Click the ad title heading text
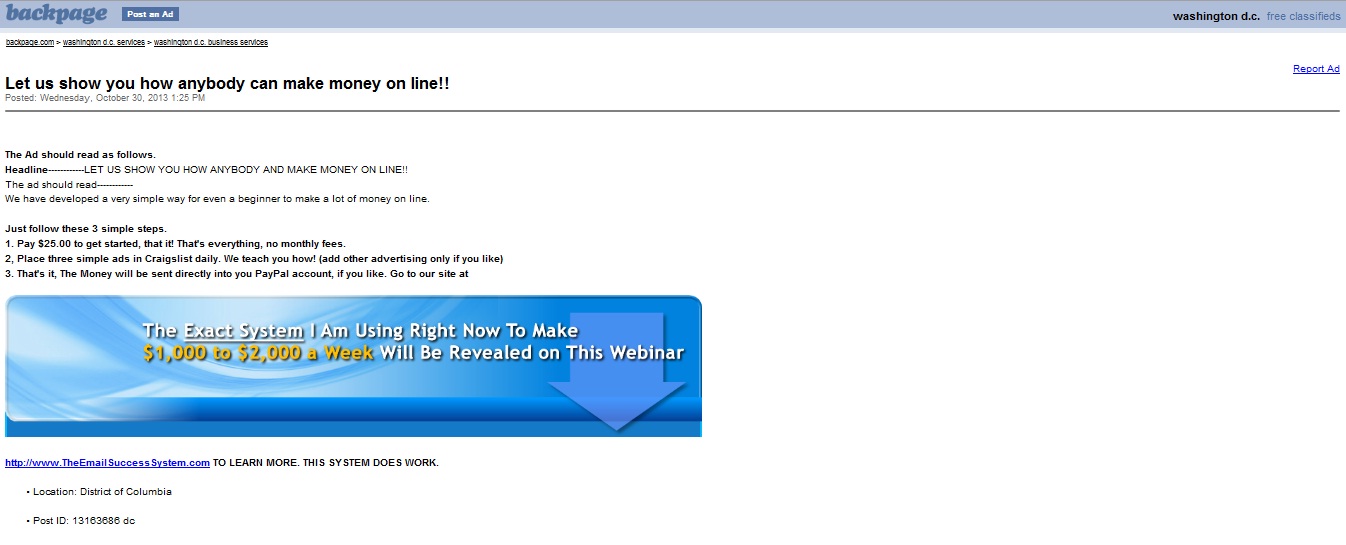Viewport: 1346px width, 545px height. (x=227, y=83)
